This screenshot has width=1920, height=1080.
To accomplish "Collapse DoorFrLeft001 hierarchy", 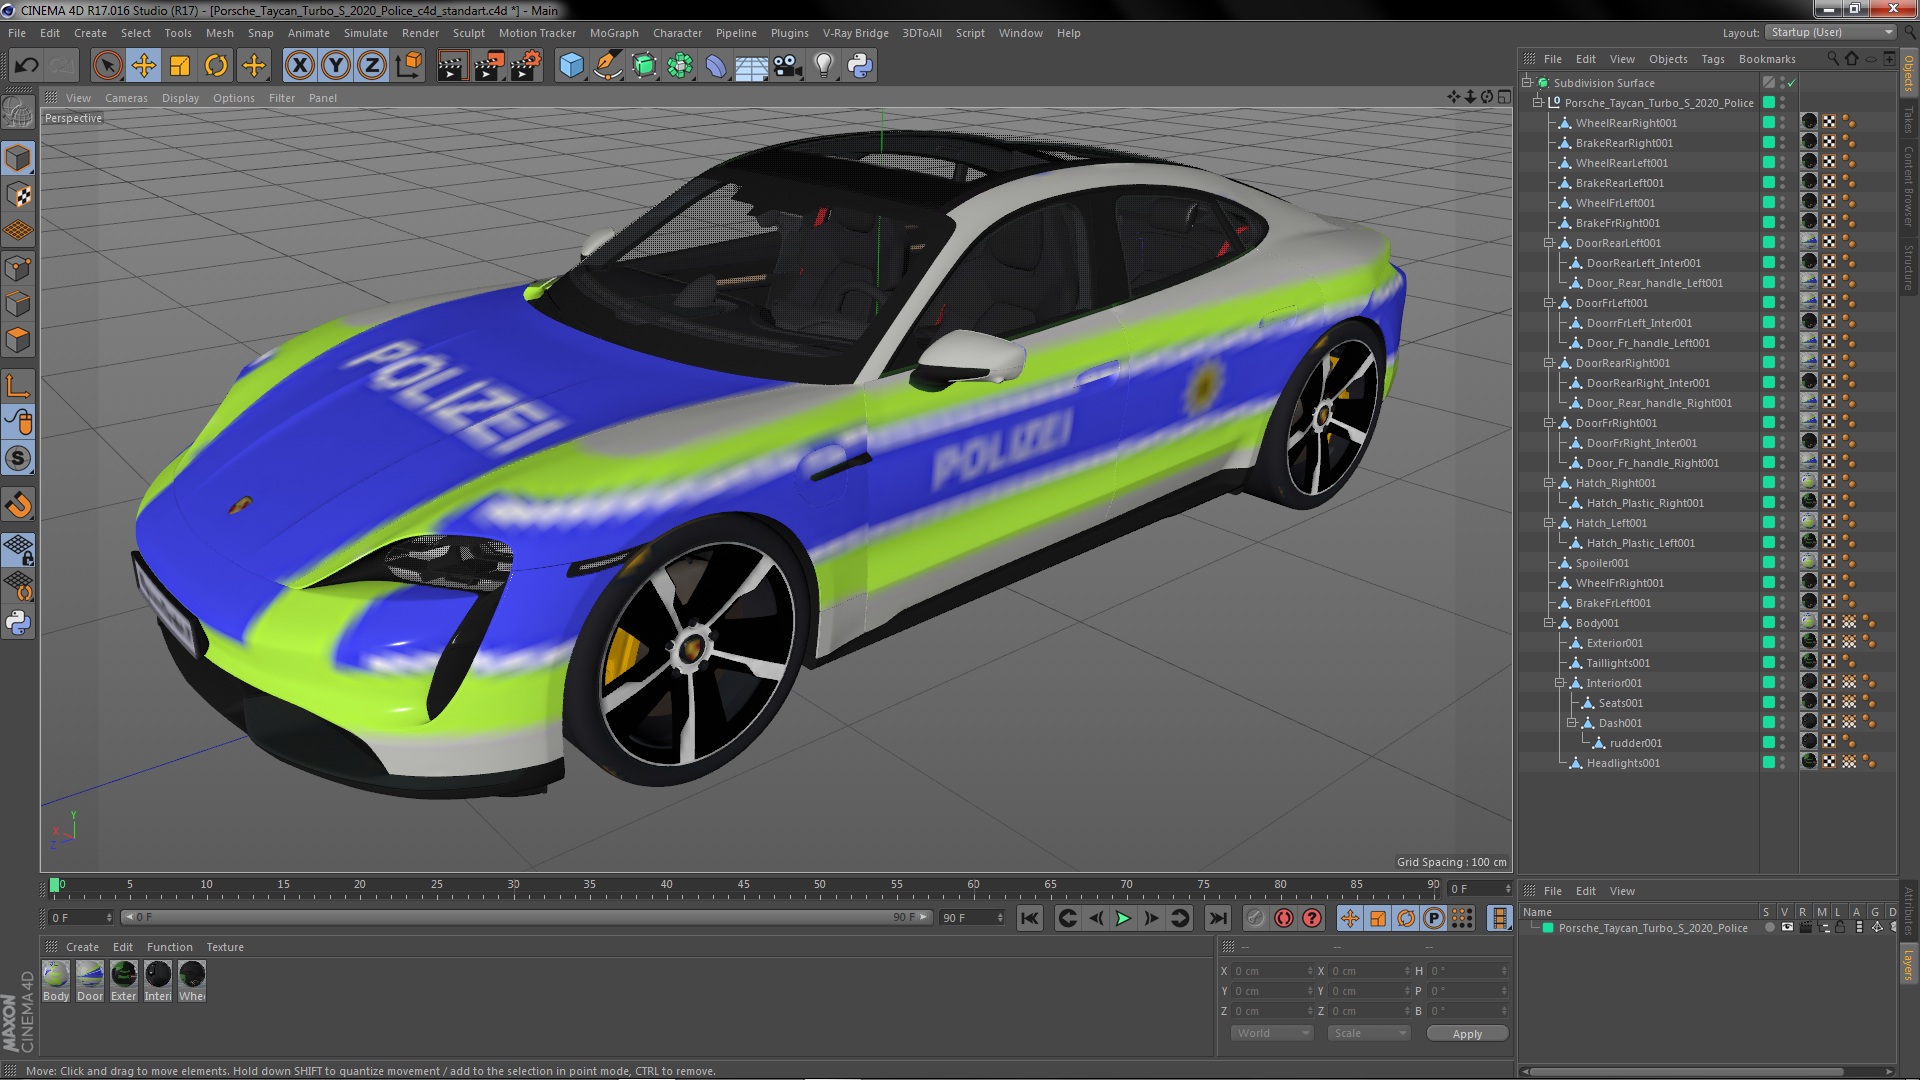I will click(x=1549, y=303).
